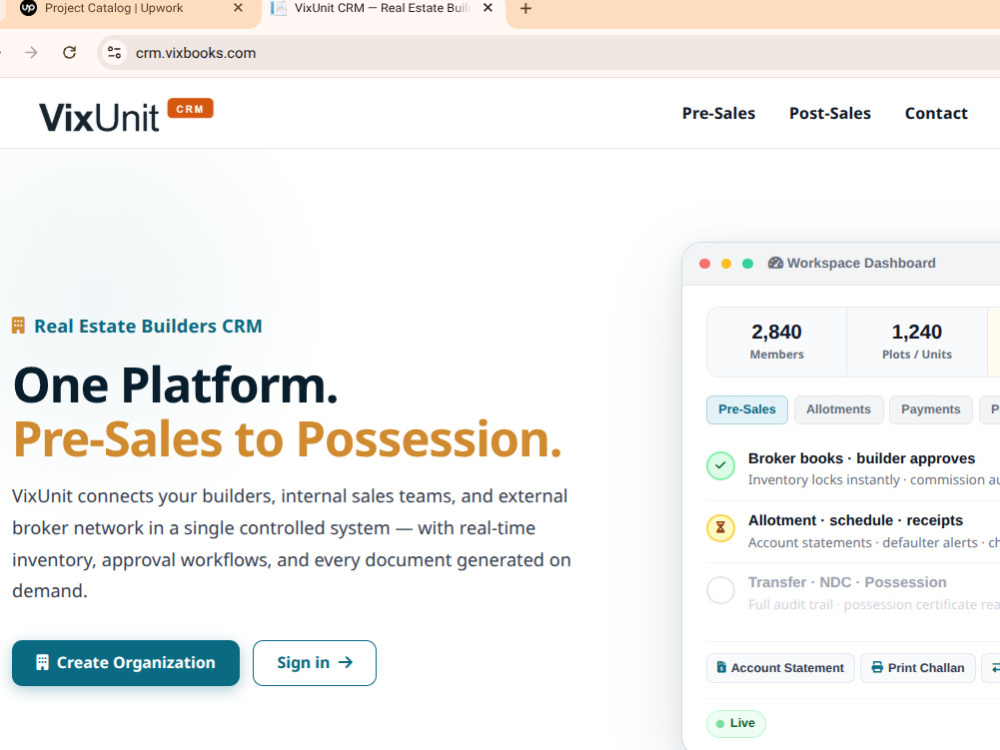Click the yellow window dot on dashboard
Viewport: 1000px width, 750px height.
coord(726,263)
